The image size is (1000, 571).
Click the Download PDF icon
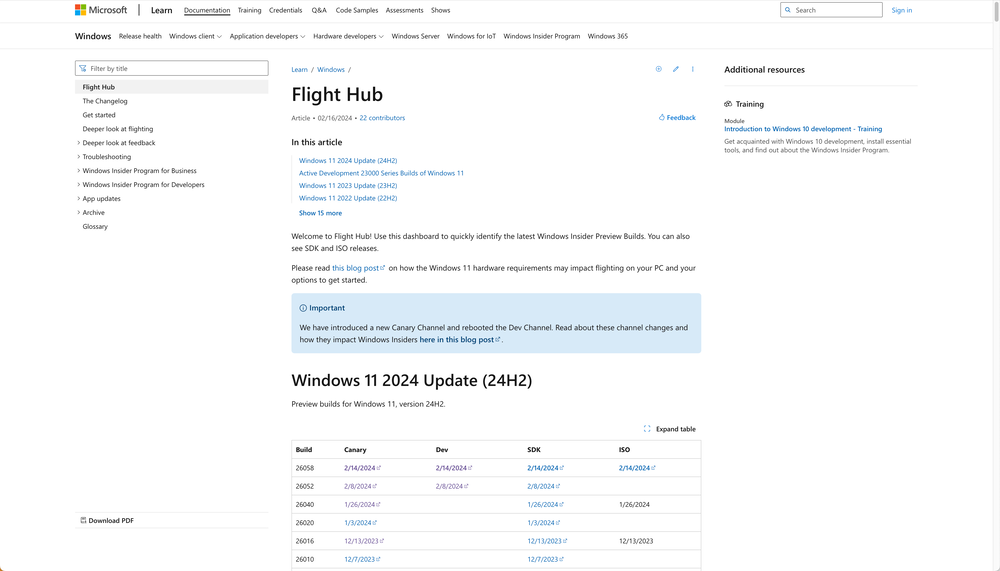[83, 521]
